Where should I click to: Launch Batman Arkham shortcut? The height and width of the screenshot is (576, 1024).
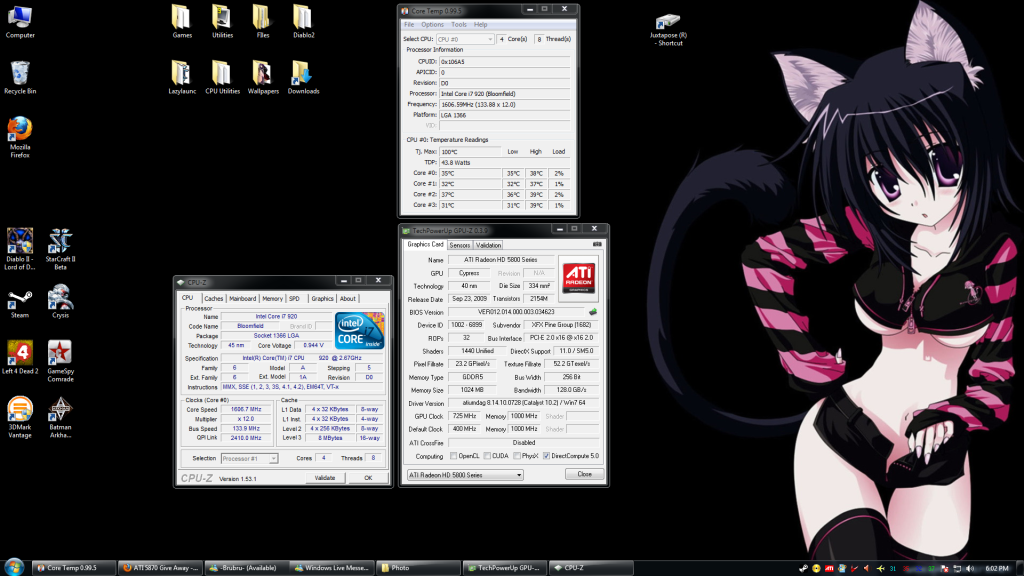tap(60, 417)
